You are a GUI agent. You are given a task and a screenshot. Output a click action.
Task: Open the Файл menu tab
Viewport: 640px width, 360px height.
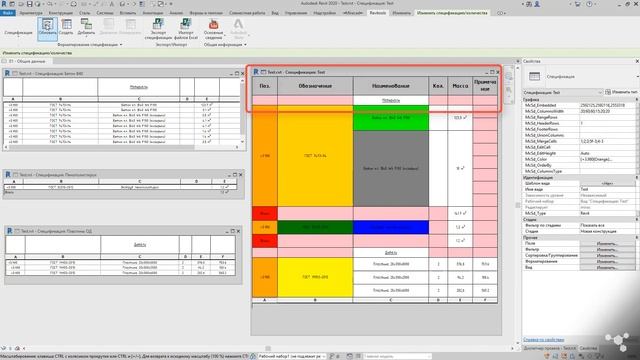pos(7,13)
